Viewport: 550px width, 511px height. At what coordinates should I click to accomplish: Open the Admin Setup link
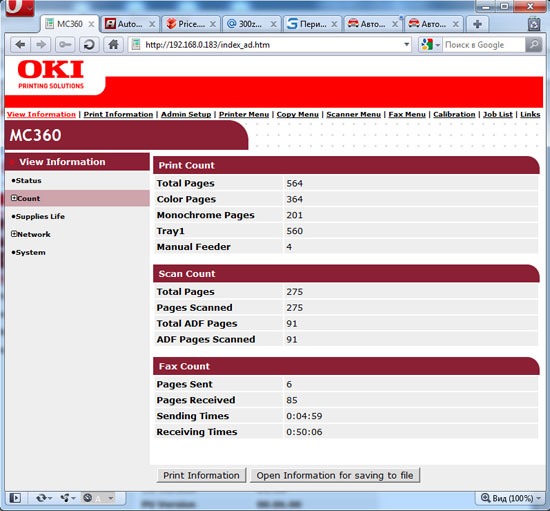coord(186,114)
